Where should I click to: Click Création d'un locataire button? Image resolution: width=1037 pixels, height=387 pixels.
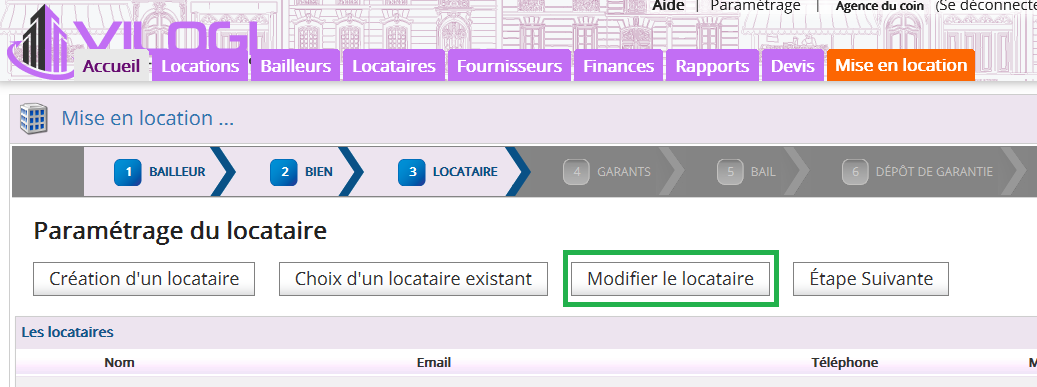click(144, 279)
